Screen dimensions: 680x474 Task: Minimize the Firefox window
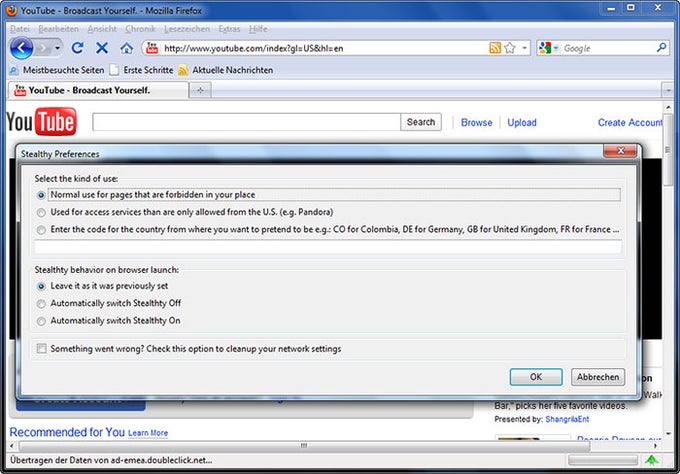pyautogui.click(x=611, y=8)
